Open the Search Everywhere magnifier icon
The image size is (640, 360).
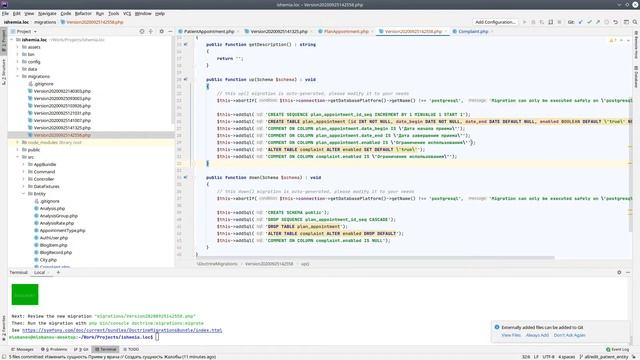[x=635, y=22]
